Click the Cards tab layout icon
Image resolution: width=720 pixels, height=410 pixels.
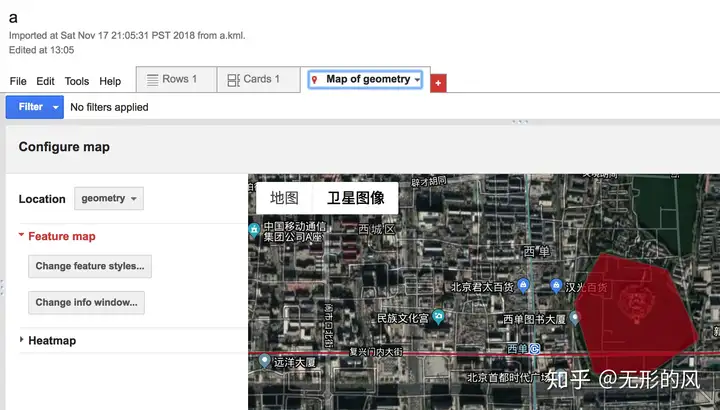coord(234,80)
